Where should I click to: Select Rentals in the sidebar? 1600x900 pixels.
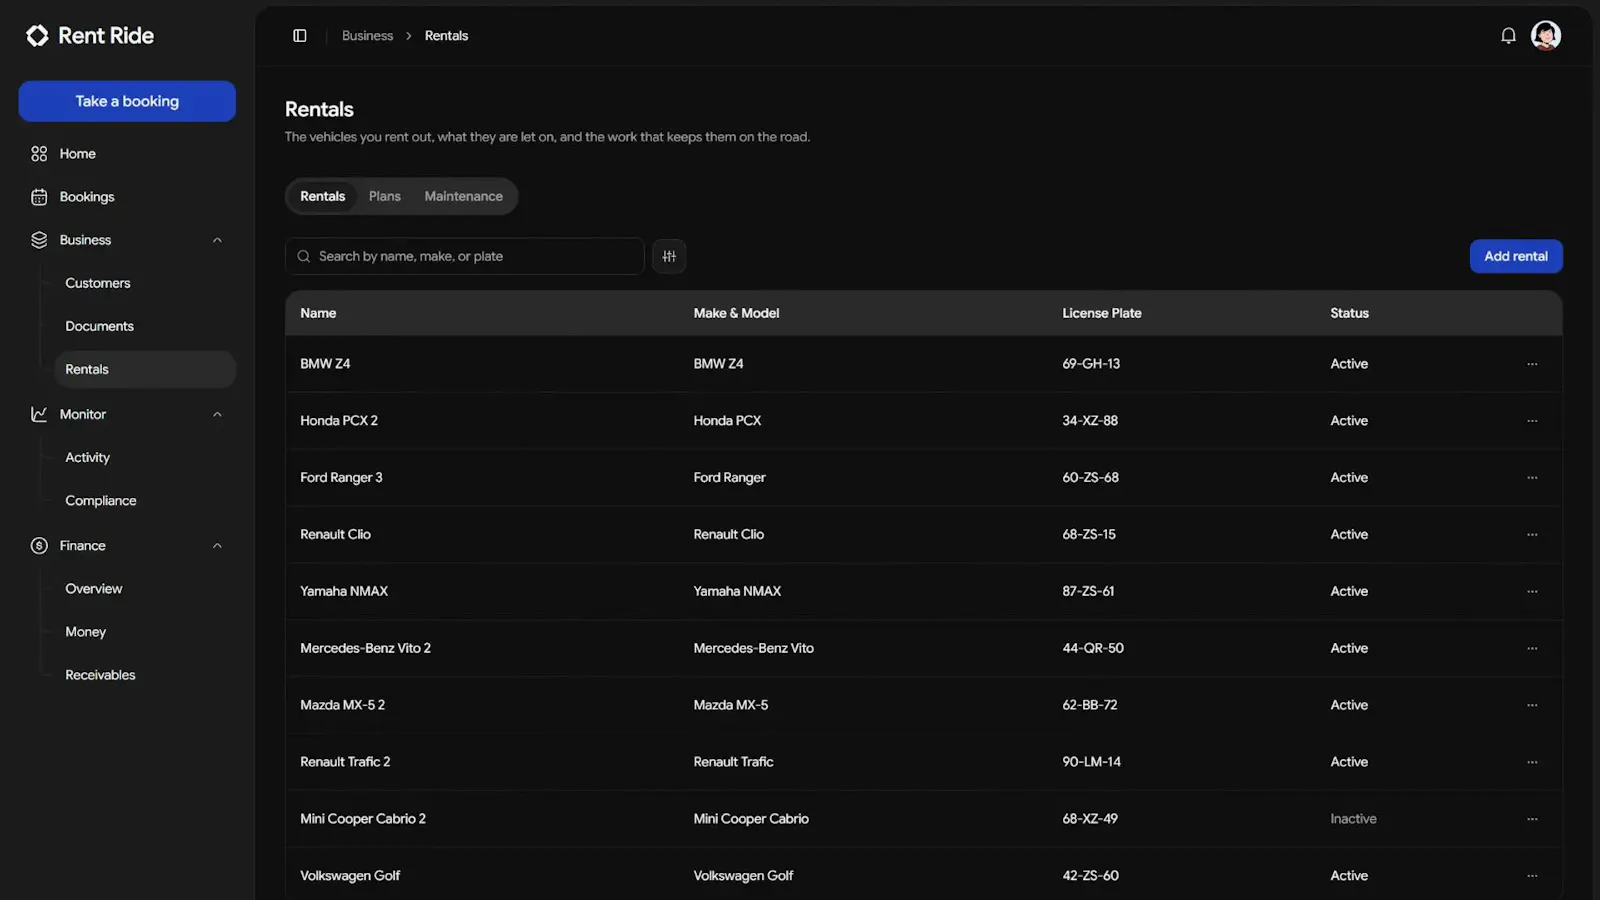click(x=145, y=369)
